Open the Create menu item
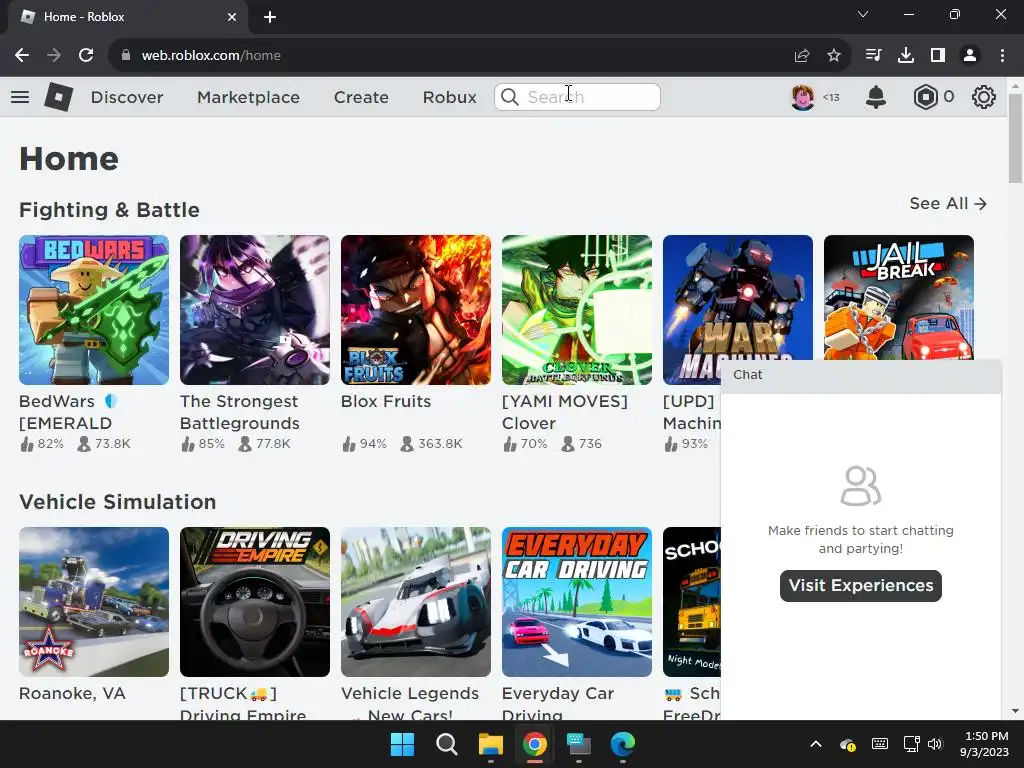The image size is (1024, 768). (x=361, y=97)
